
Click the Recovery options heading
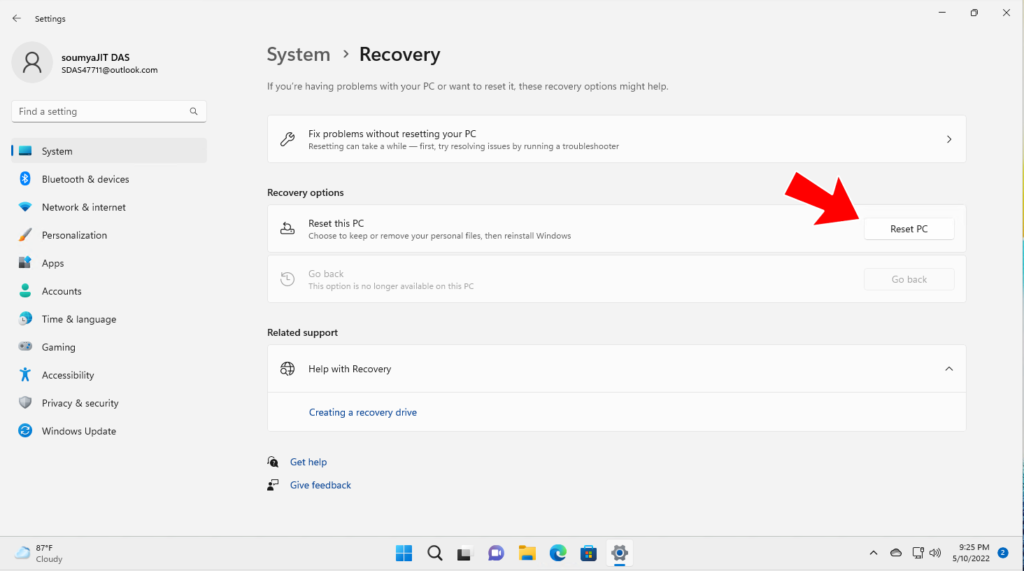click(x=305, y=193)
